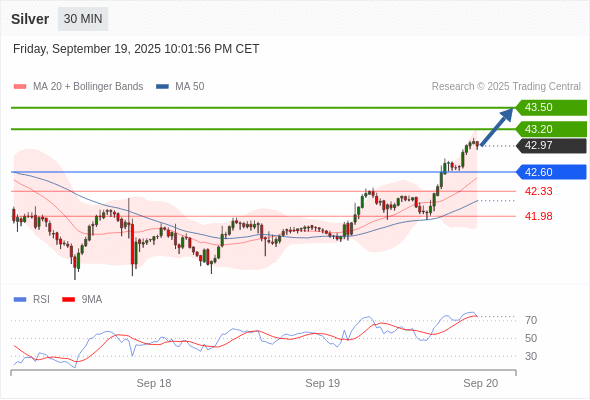Click the RSI legend label

point(41,300)
